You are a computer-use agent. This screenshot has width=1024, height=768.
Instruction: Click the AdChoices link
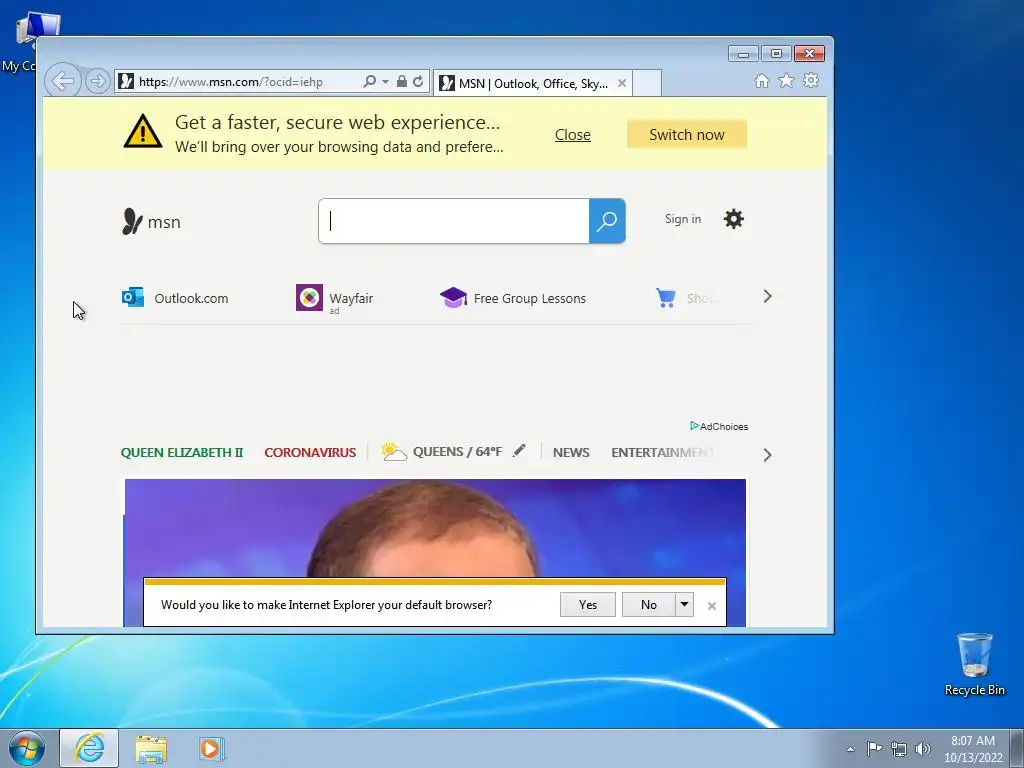(x=719, y=426)
